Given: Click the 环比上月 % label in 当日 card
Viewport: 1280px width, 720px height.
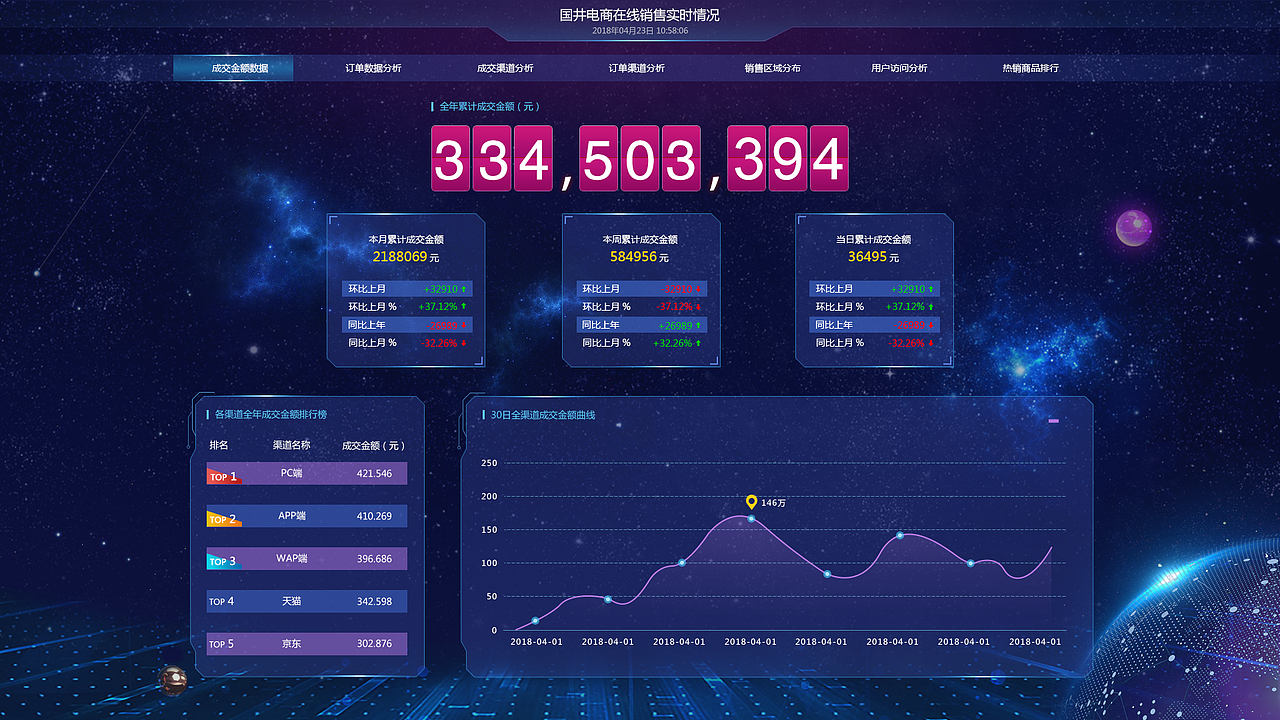Looking at the screenshot, I should (x=839, y=307).
